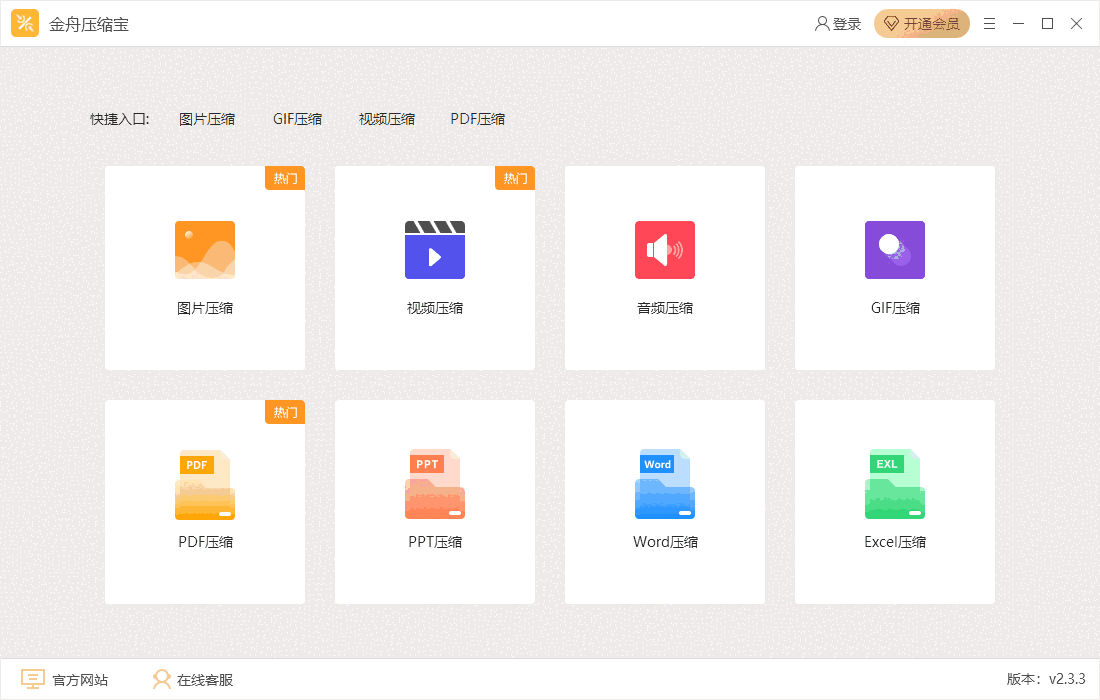Open the PDF压缩 document compressor
The height and width of the screenshot is (700, 1100).
[204, 500]
